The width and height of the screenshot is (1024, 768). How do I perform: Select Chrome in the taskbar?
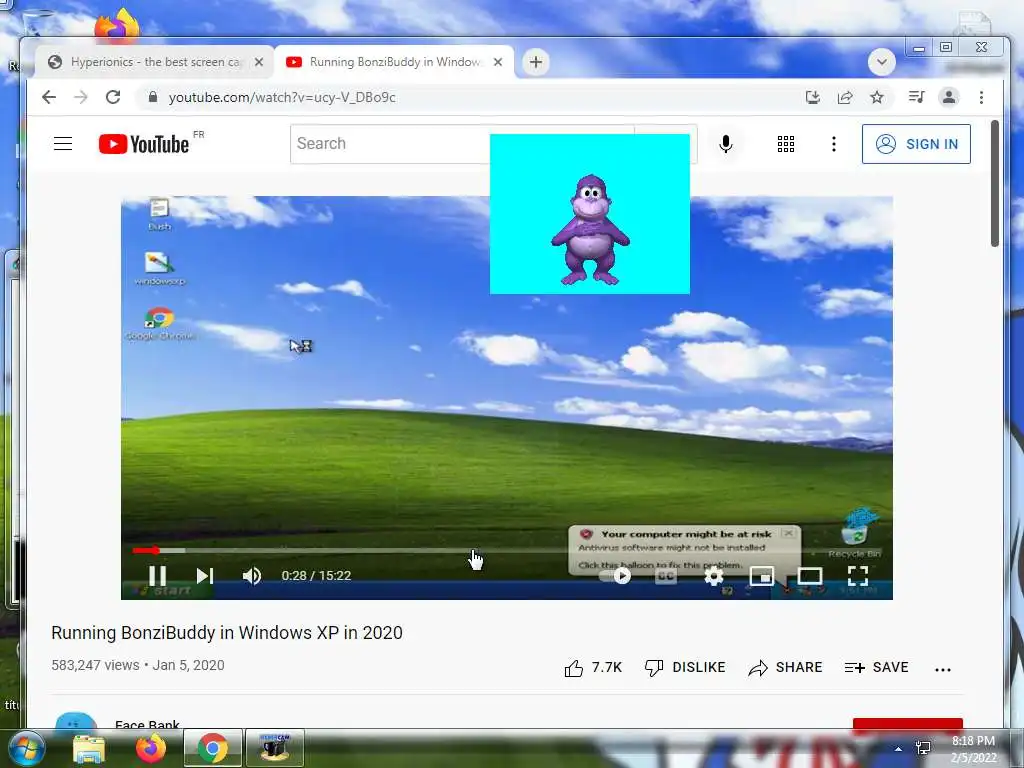(212, 748)
